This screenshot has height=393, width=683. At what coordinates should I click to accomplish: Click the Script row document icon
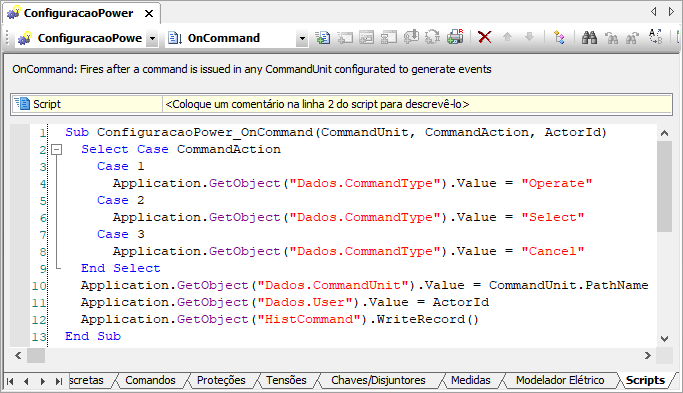click(22, 104)
